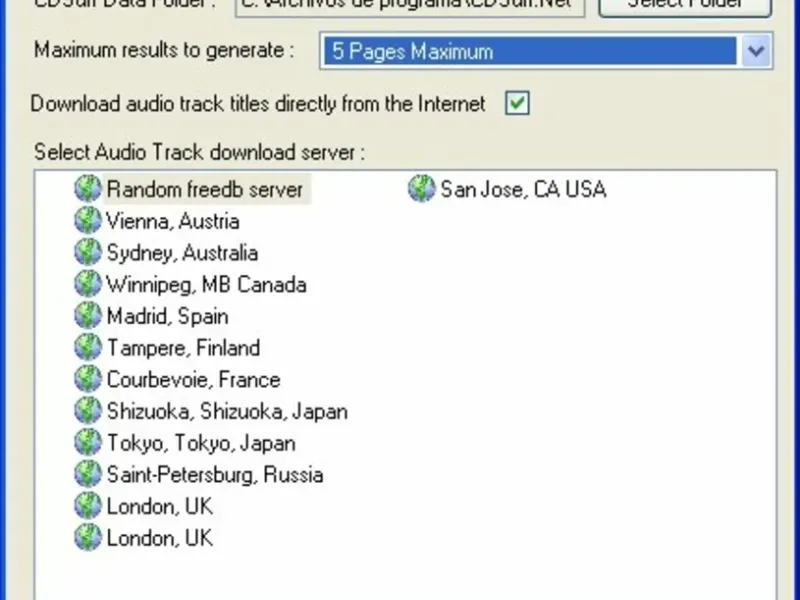This screenshot has height=600, width=800.
Task: Click the globe icon next to Sydney, Australia
Action: [x=88, y=252]
